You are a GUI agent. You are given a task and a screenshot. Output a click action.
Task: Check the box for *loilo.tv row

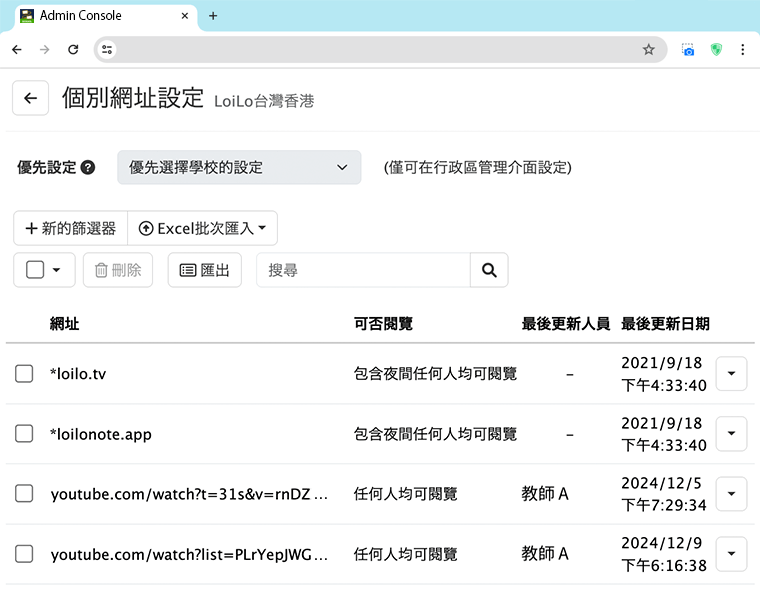tap(24, 374)
